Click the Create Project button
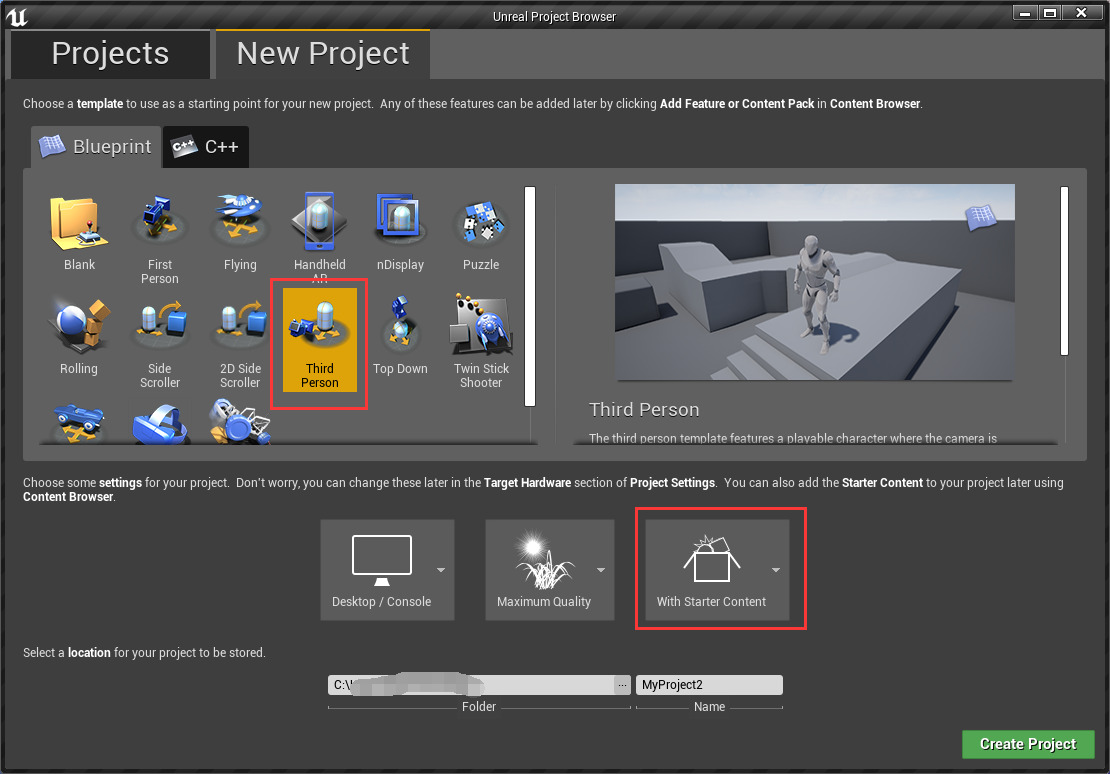Screen dimensions: 1110x774 (1028, 744)
